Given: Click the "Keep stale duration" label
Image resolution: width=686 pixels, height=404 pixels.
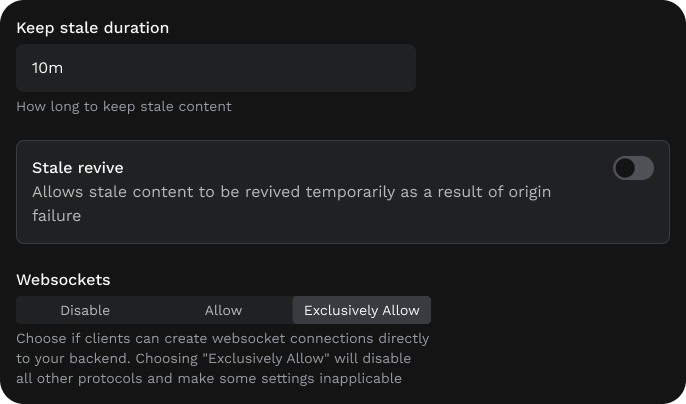Looking at the screenshot, I should pos(92,28).
